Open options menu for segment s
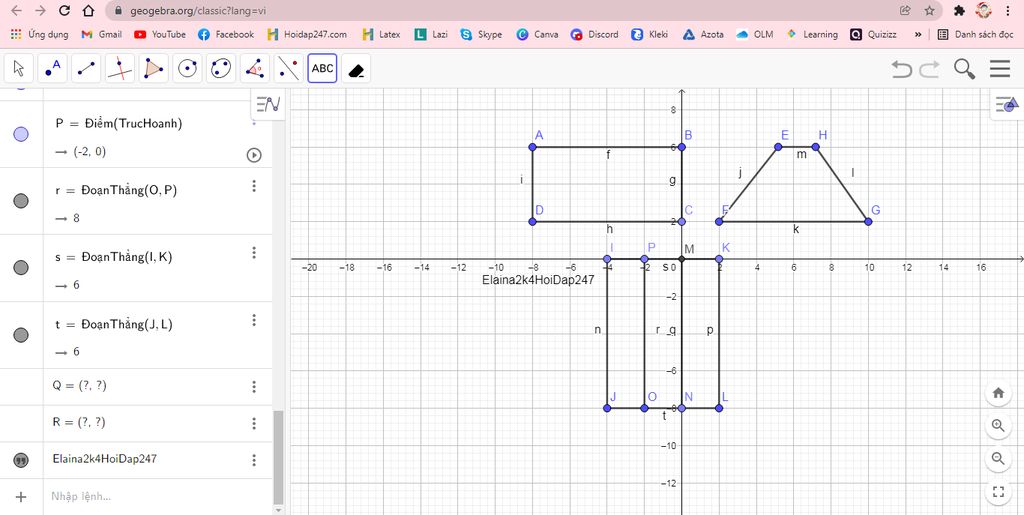 pyautogui.click(x=254, y=253)
